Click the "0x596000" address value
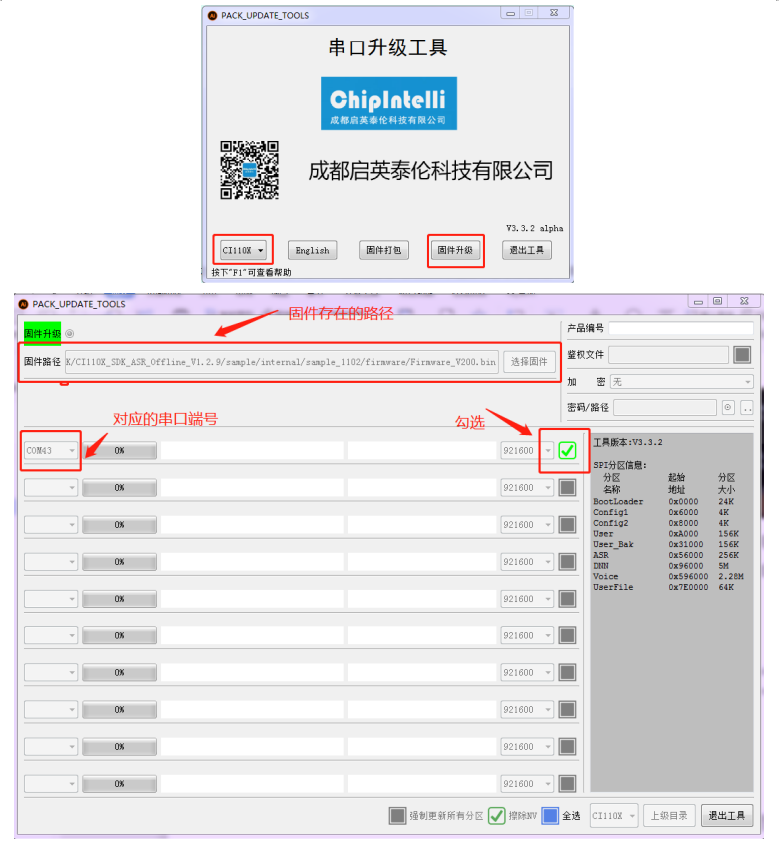This screenshot has height=846, width=779. coord(688,576)
